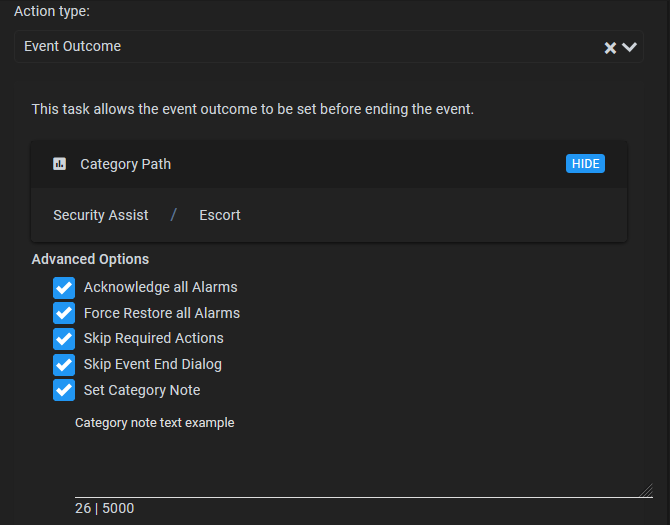The width and height of the screenshot is (670, 525).
Task: Click the Action type label
Action: (52, 11)
